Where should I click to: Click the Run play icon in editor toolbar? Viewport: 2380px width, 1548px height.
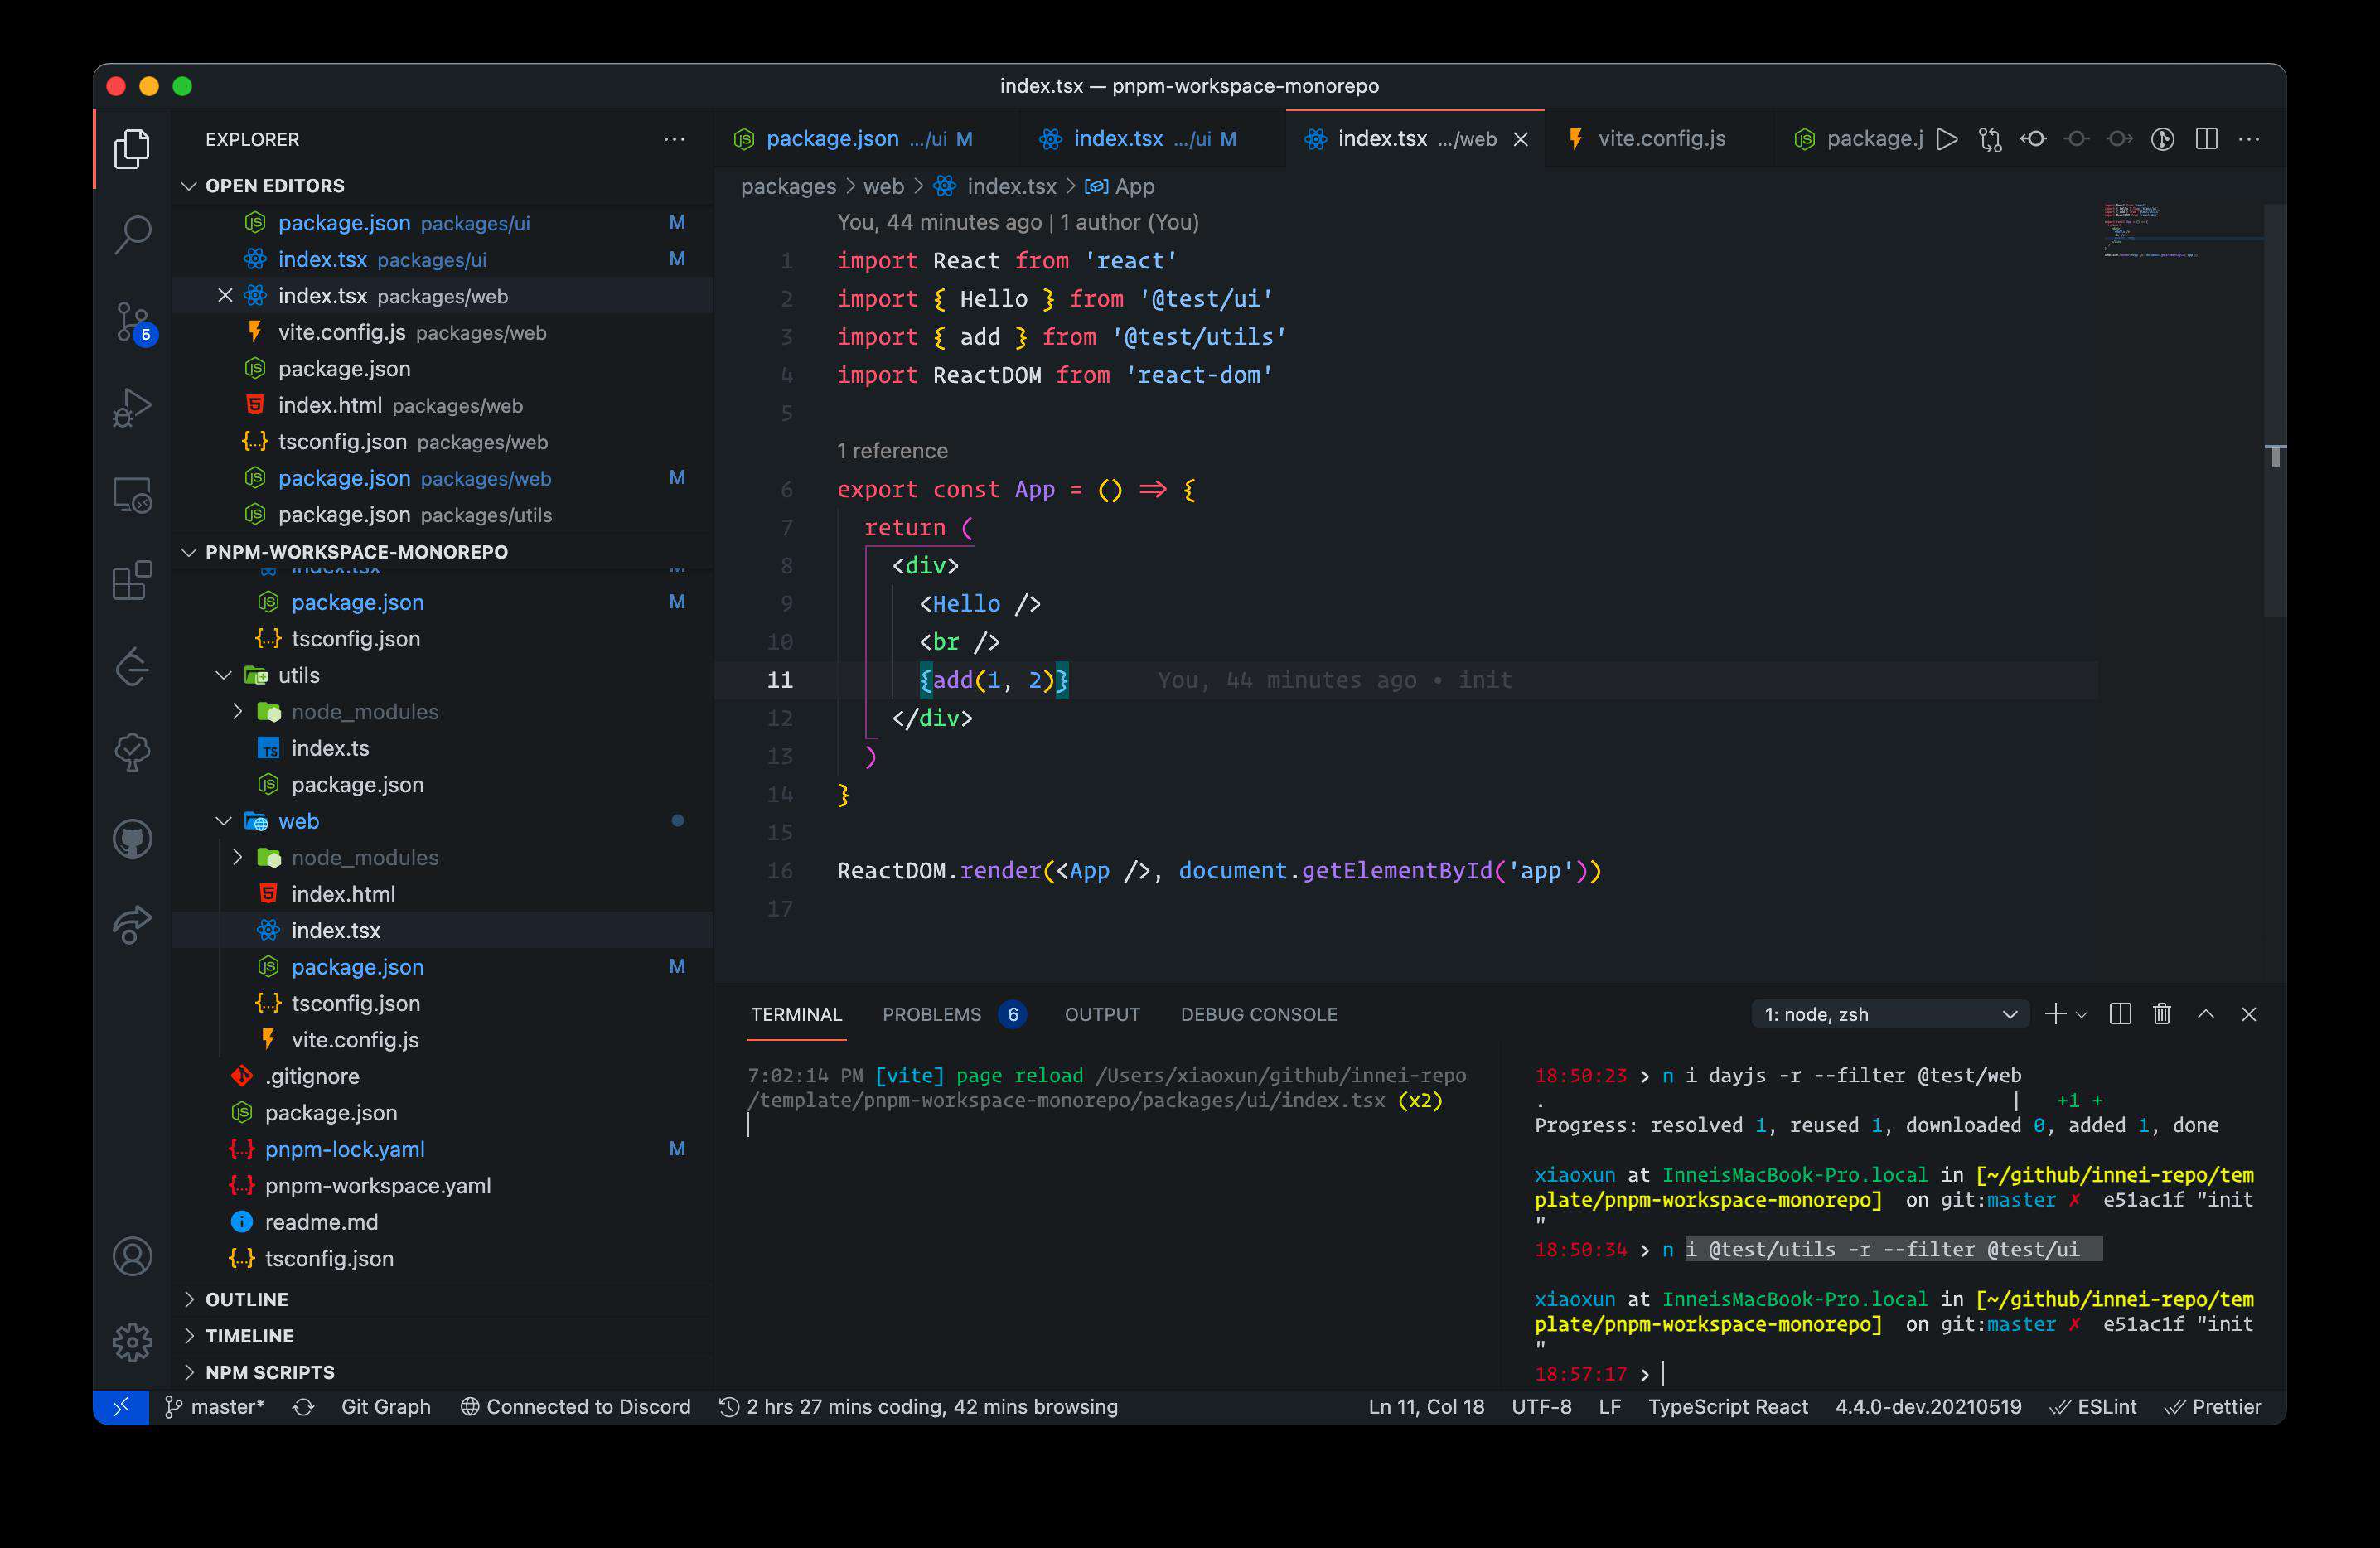(x=1946, y=139)
